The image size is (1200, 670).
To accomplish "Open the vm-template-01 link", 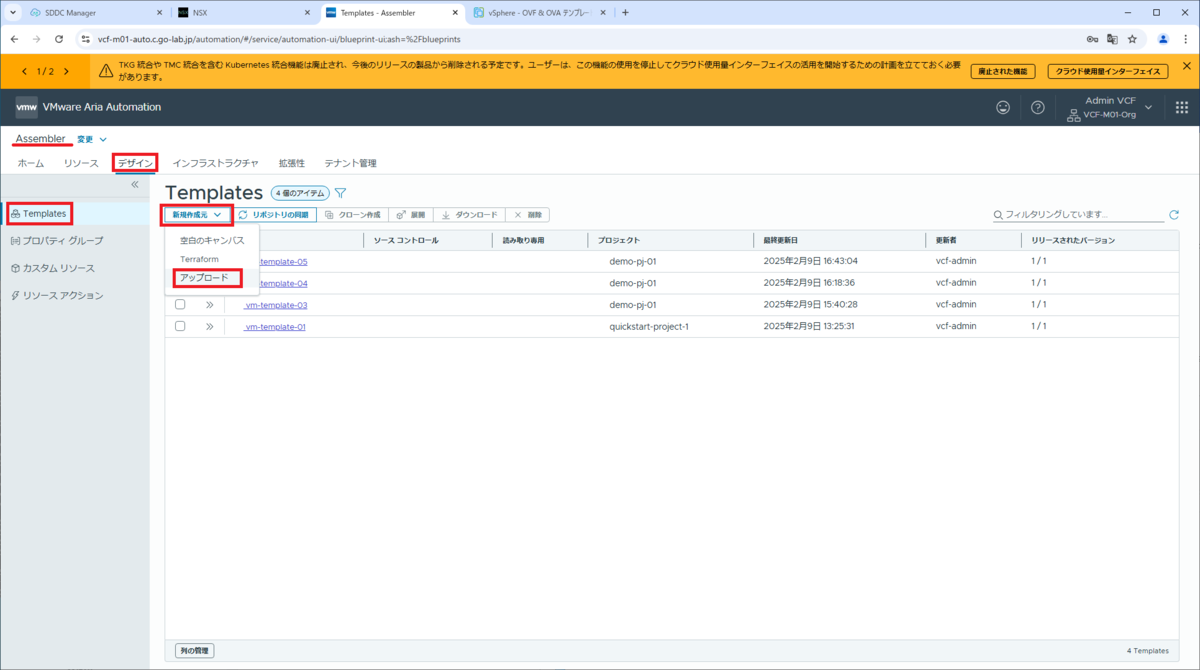I will click(275, 327).
